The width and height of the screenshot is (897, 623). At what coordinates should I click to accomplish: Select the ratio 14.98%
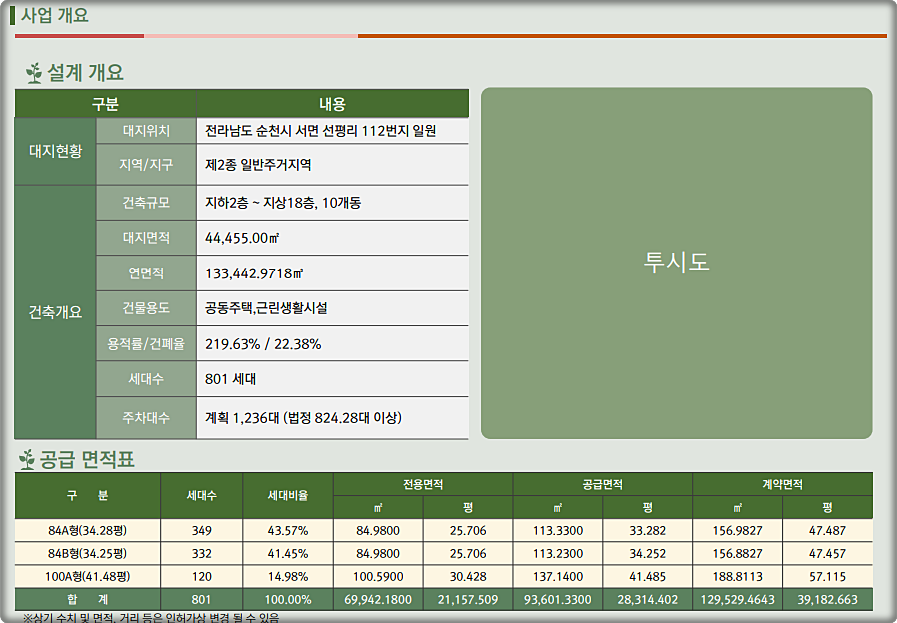288,577
